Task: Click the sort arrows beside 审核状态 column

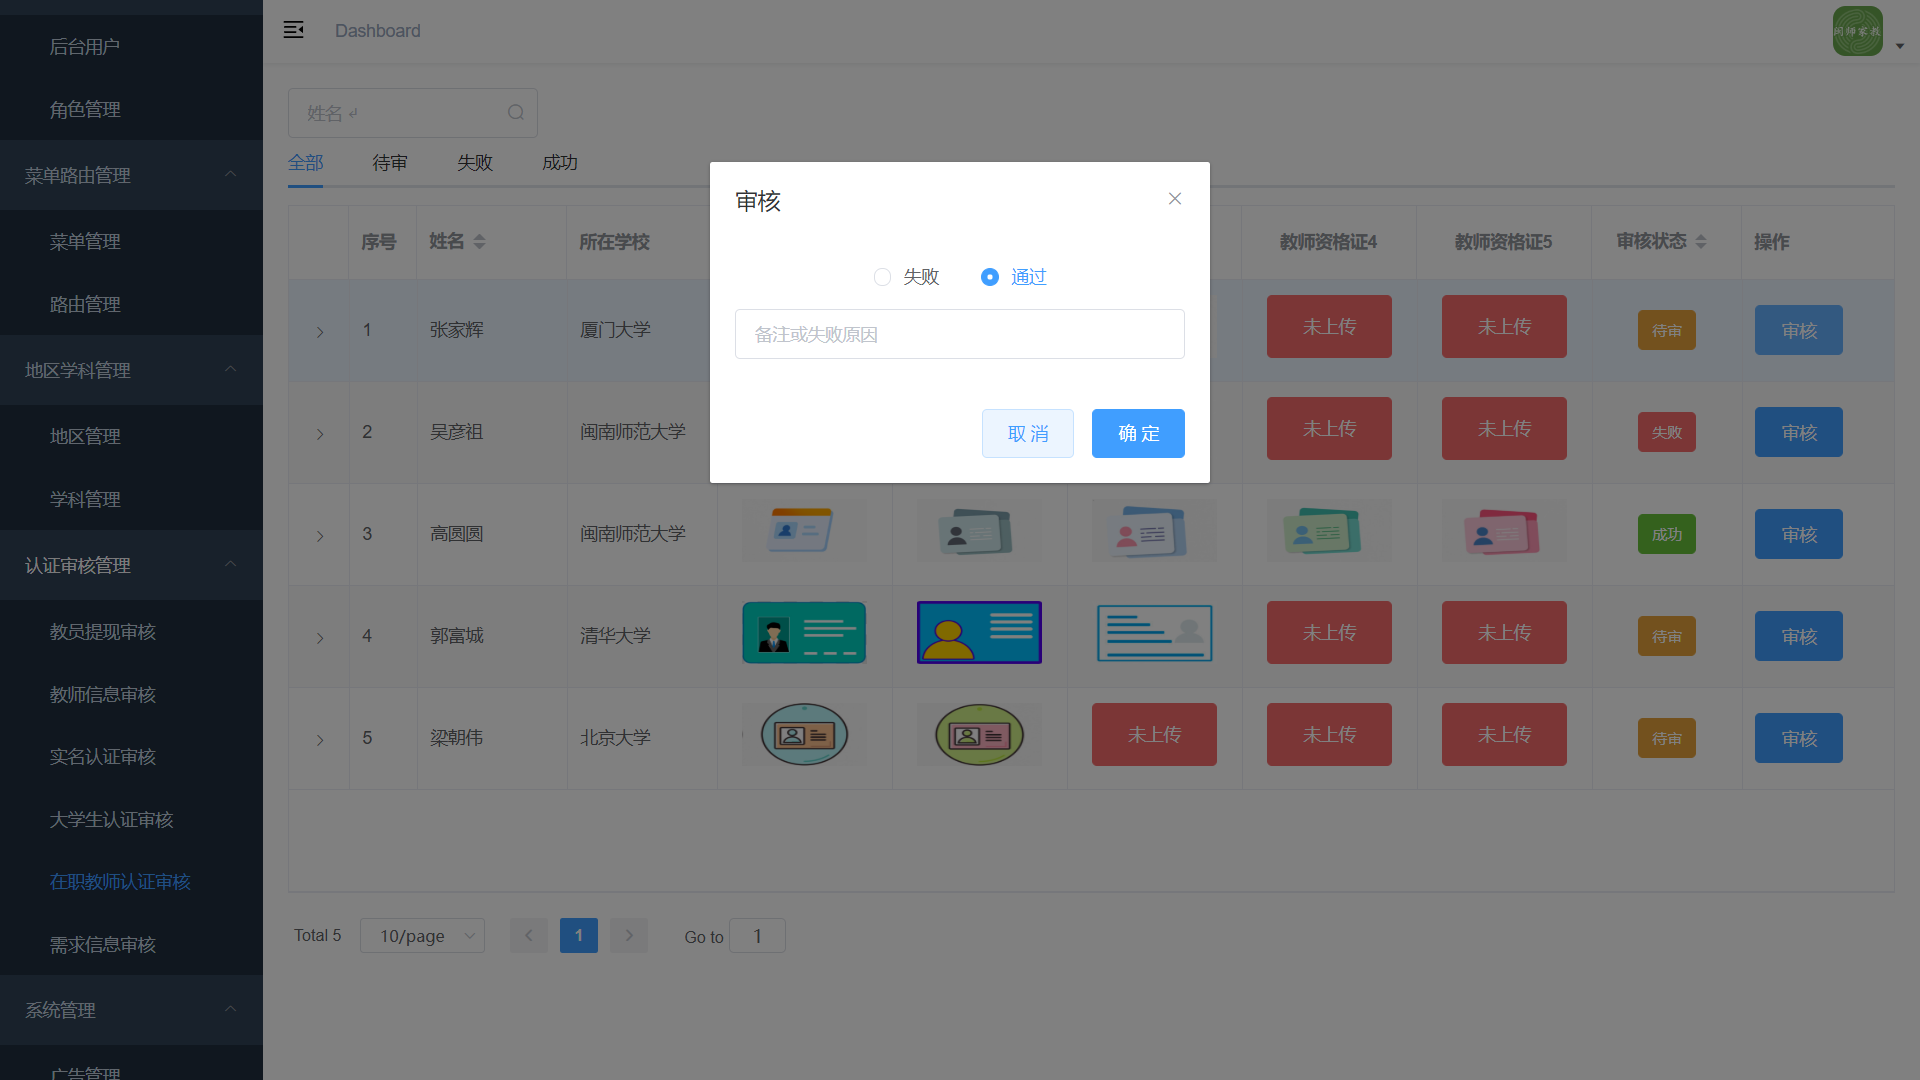Action: (1701, 242)
